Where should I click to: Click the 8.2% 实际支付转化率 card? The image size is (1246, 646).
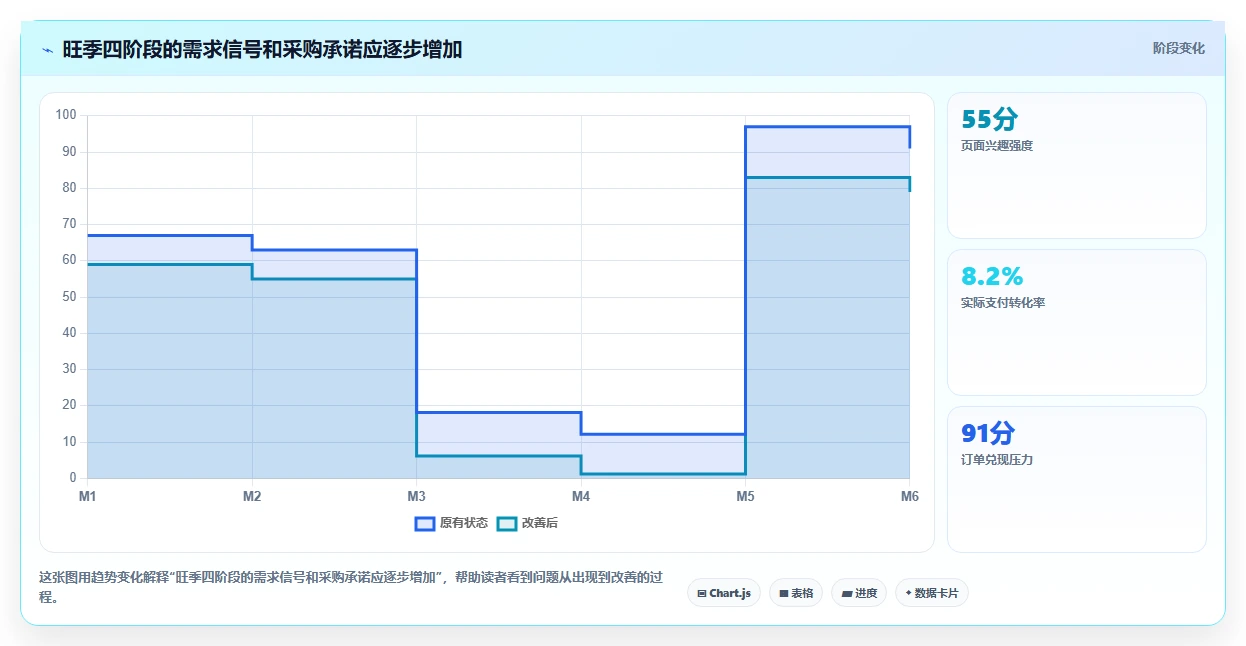(1077, 322)
